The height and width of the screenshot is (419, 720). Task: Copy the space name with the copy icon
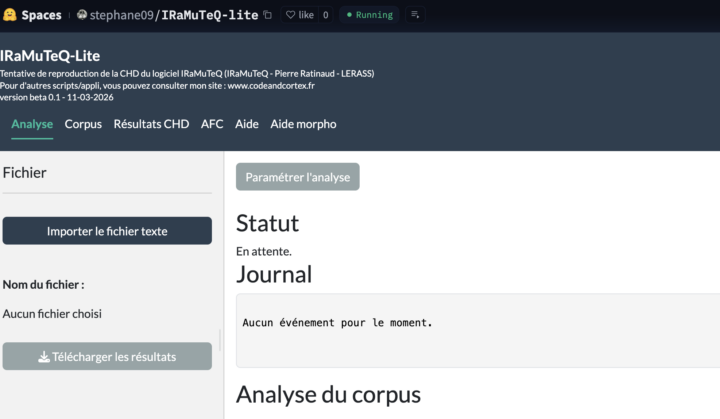267,15
